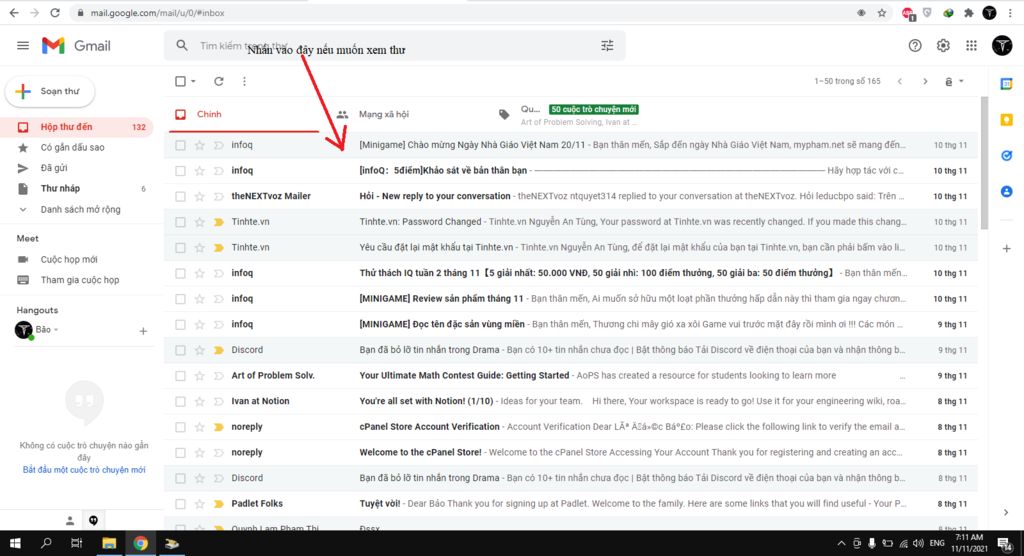Open the Chrome extensions puzzle icon
The width and height of the screenshot is (1024, 556).
point(969,13)
